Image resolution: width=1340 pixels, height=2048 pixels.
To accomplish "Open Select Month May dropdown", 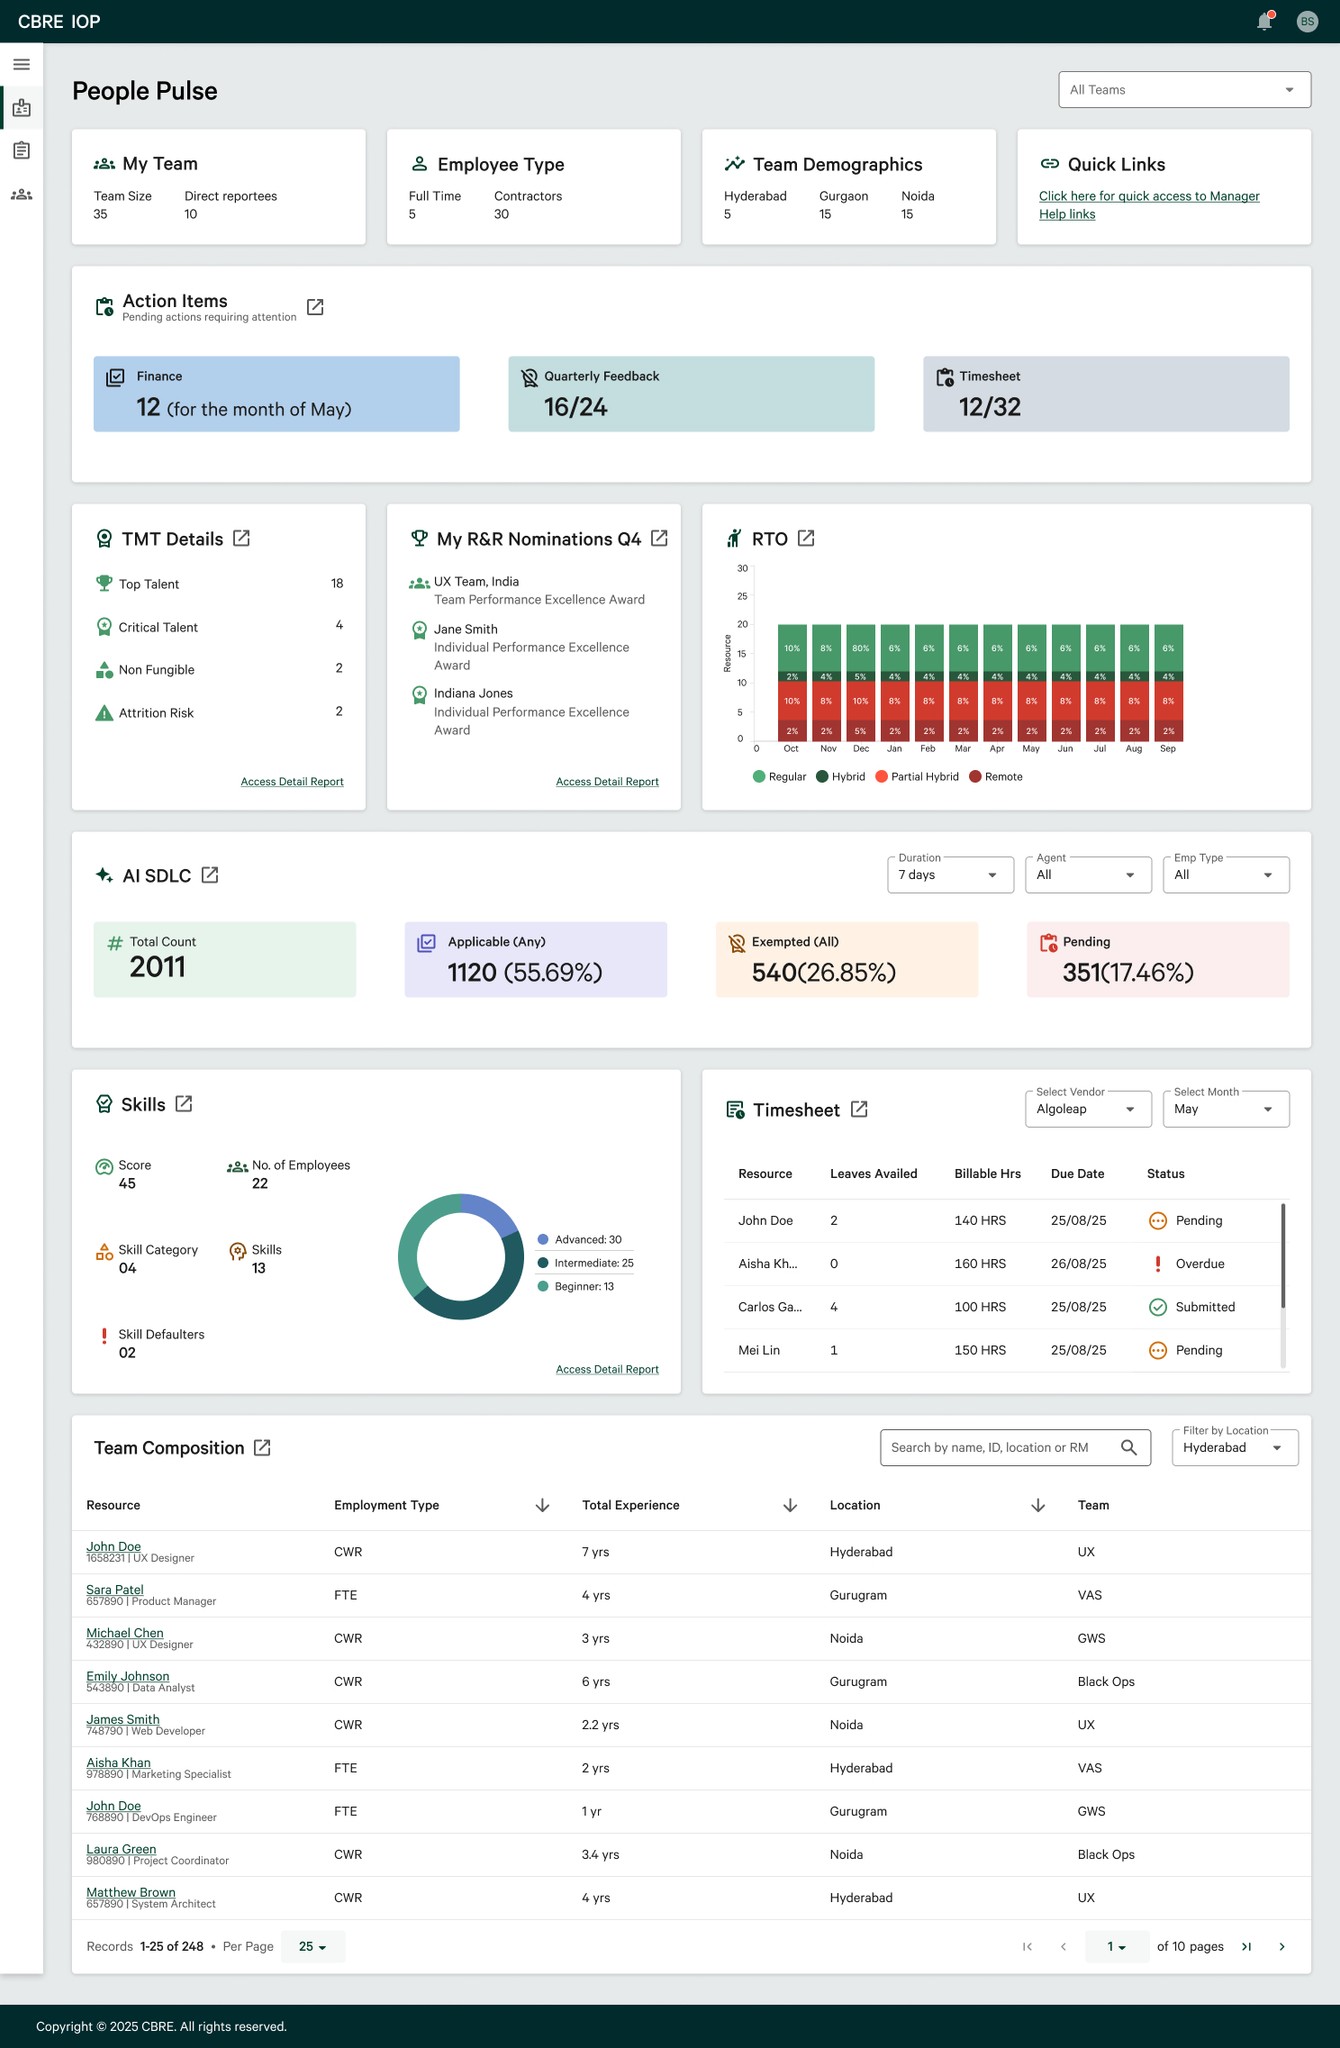I will click(1226, 1109).
